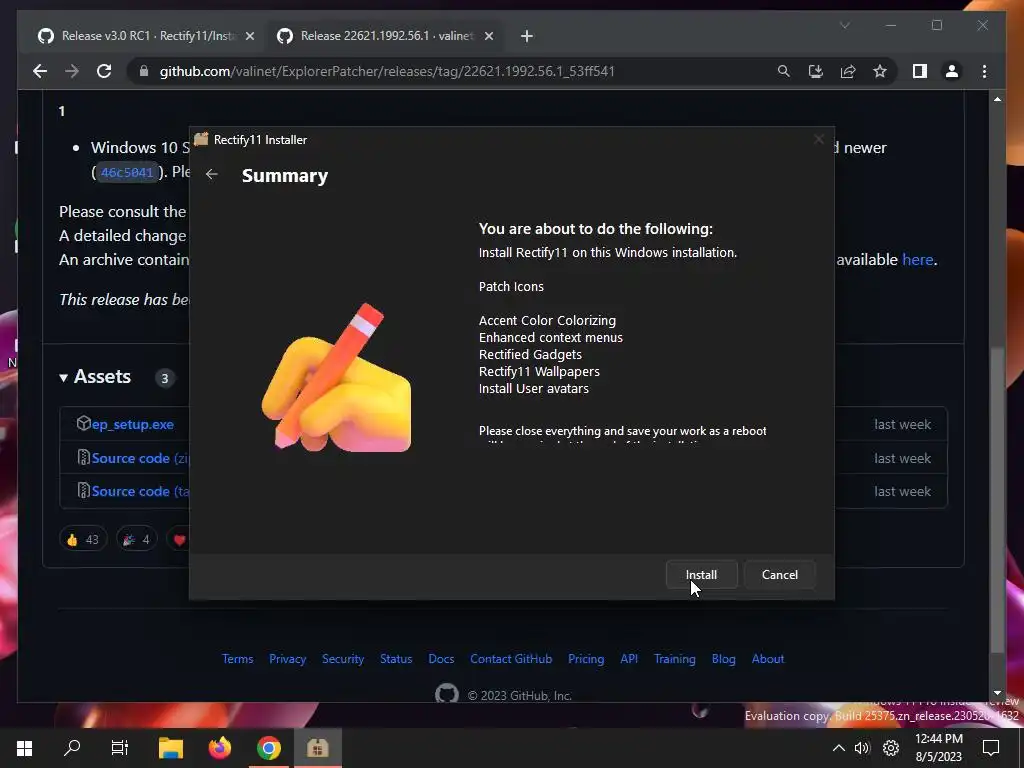Click Cancel in the Rectify11 Installer
This screenshot has width=1024, height=768.
[x=779, y=575]
